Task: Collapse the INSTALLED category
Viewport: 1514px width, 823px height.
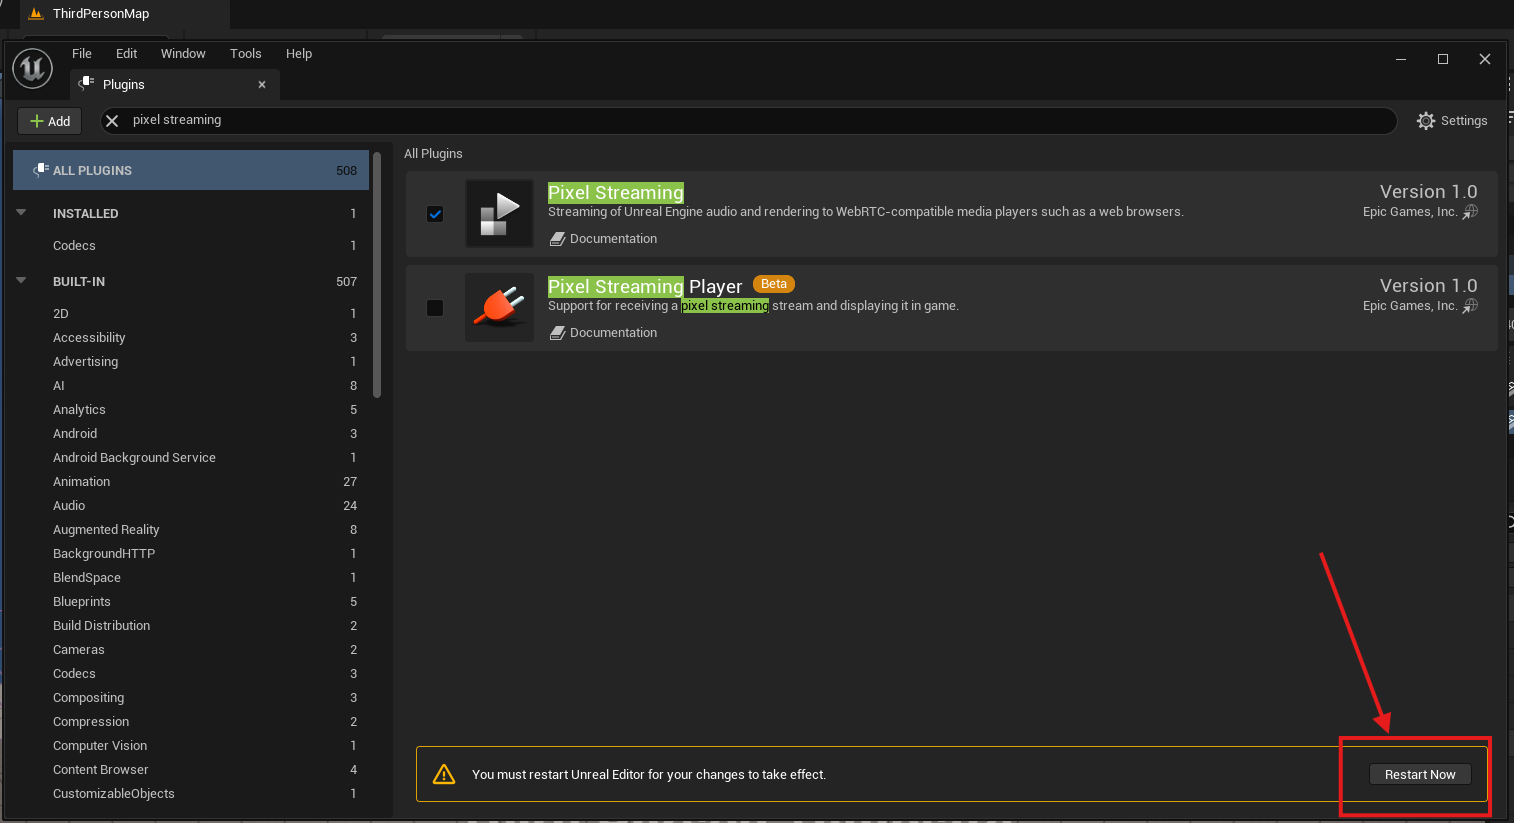Action: coord(22,213)
